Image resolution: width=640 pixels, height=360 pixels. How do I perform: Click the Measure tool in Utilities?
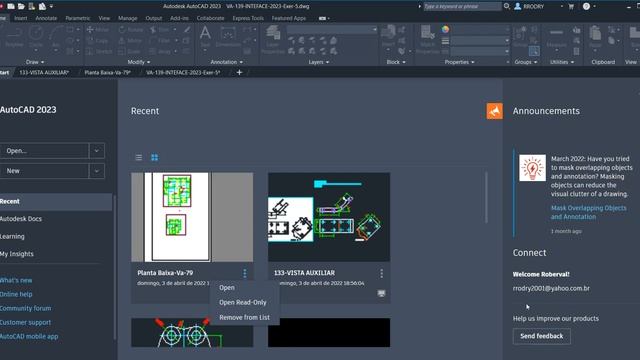coord(556,37)
